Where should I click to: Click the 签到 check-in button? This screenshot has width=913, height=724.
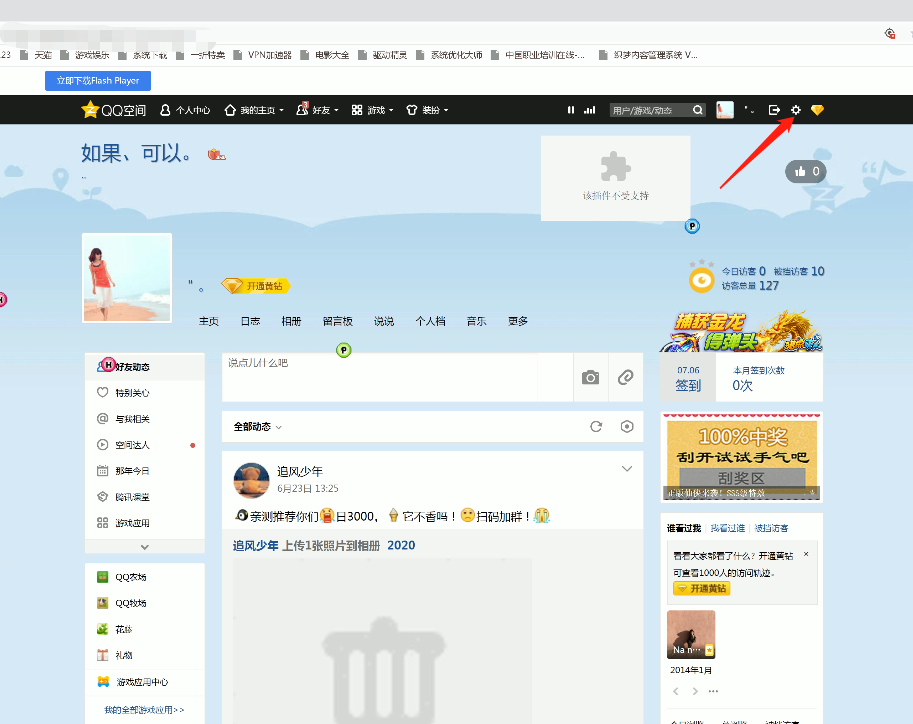[688, 379]
